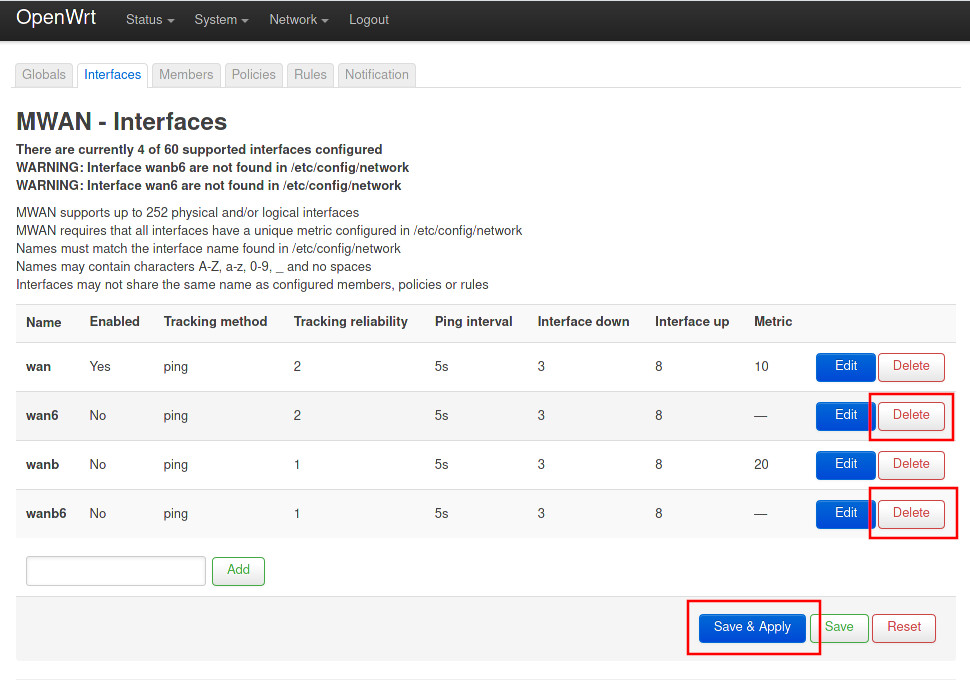Open the Notification tab

376,75
